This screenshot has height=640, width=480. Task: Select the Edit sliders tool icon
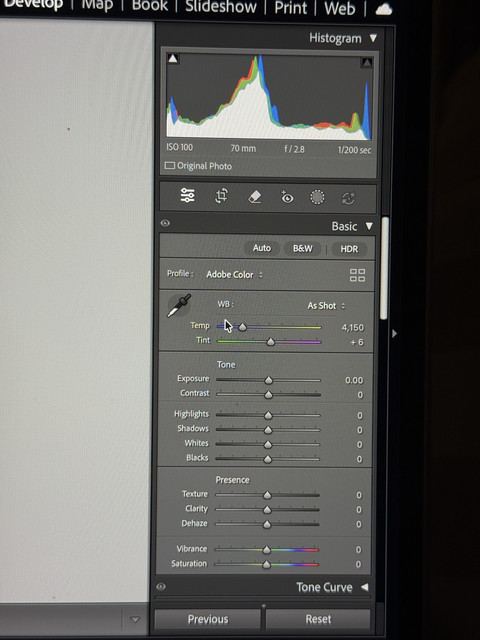pyautogui.click(x=187, y=196)
